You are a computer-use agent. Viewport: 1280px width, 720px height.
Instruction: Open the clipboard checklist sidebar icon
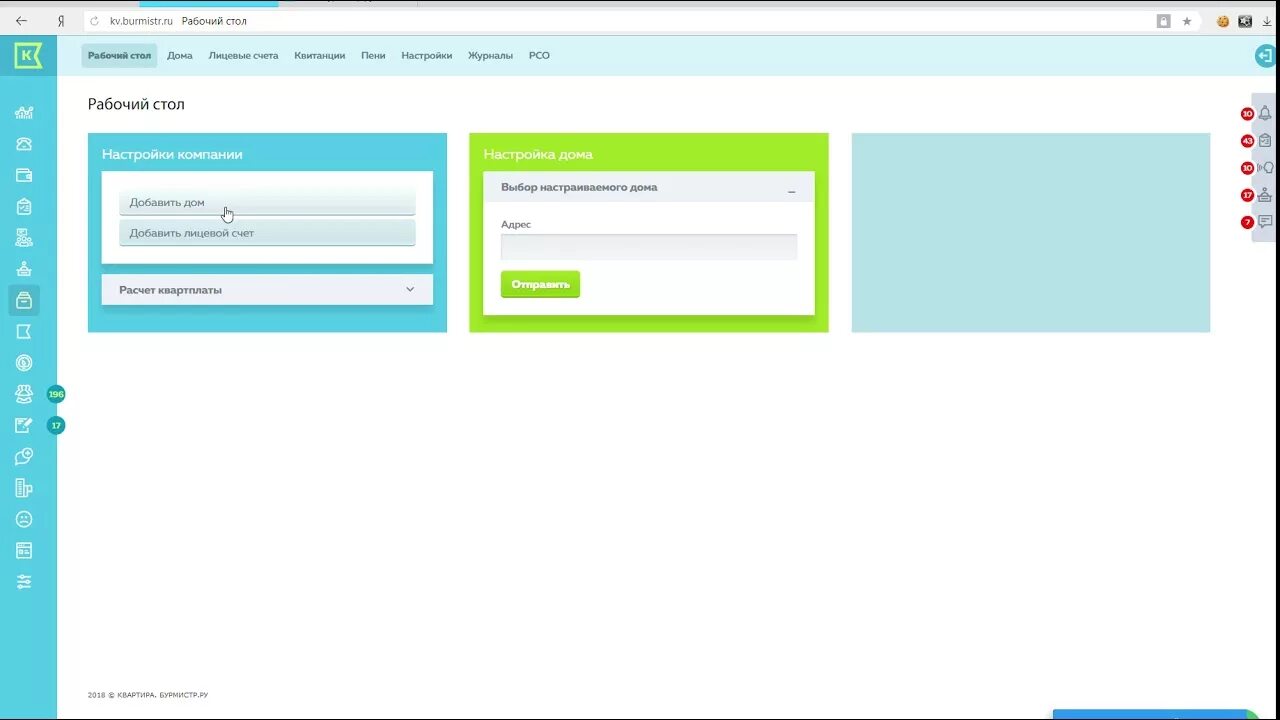[24, 206]
